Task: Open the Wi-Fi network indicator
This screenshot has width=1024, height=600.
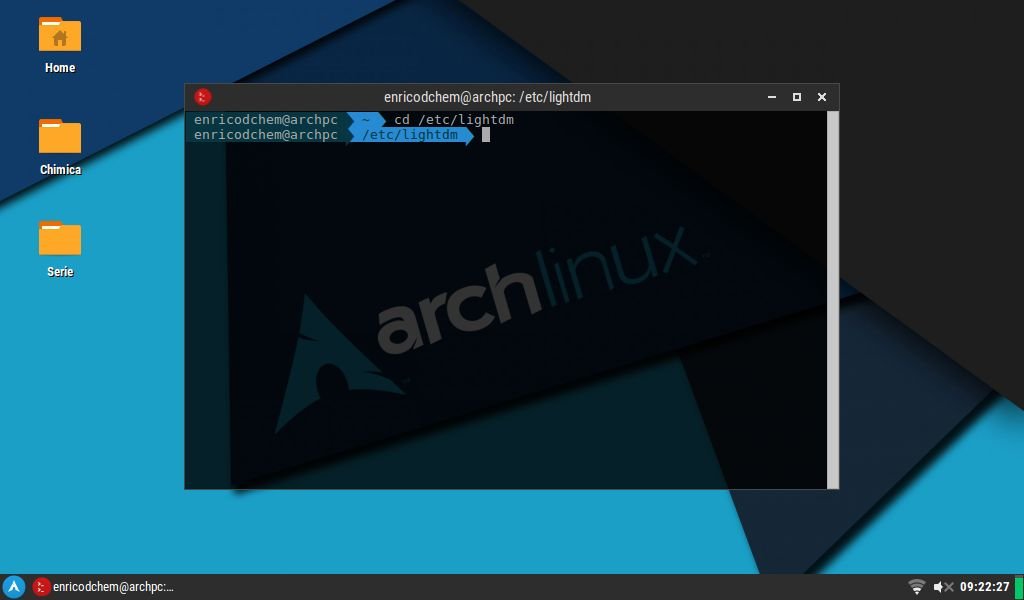Action: click(x=916, y=587)
